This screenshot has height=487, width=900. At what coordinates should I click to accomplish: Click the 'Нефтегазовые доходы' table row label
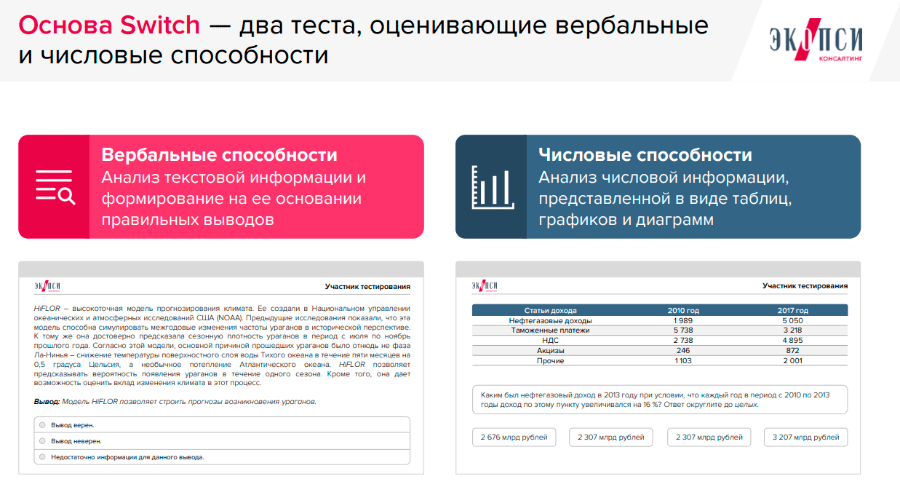pos(550,320)
